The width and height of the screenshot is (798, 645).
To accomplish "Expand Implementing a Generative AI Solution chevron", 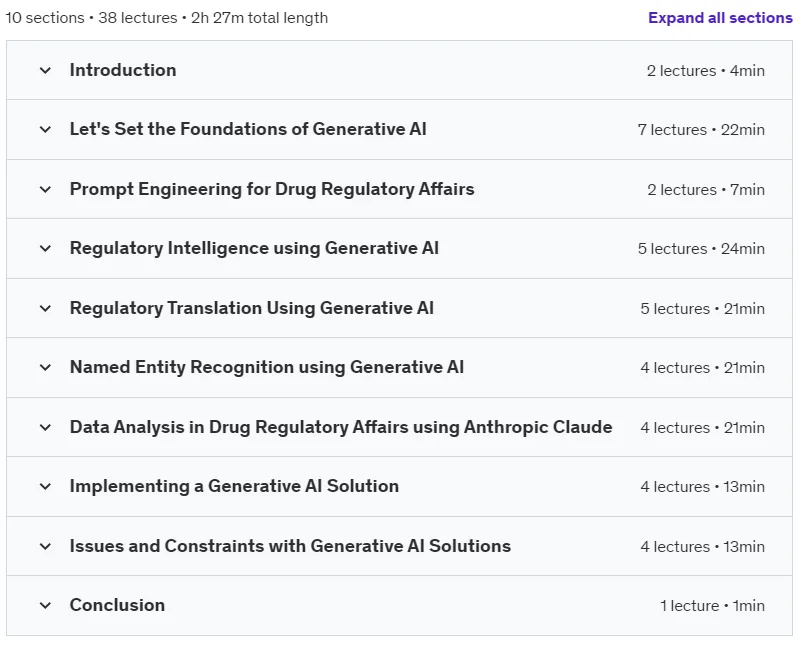I will tap(45, 487).
